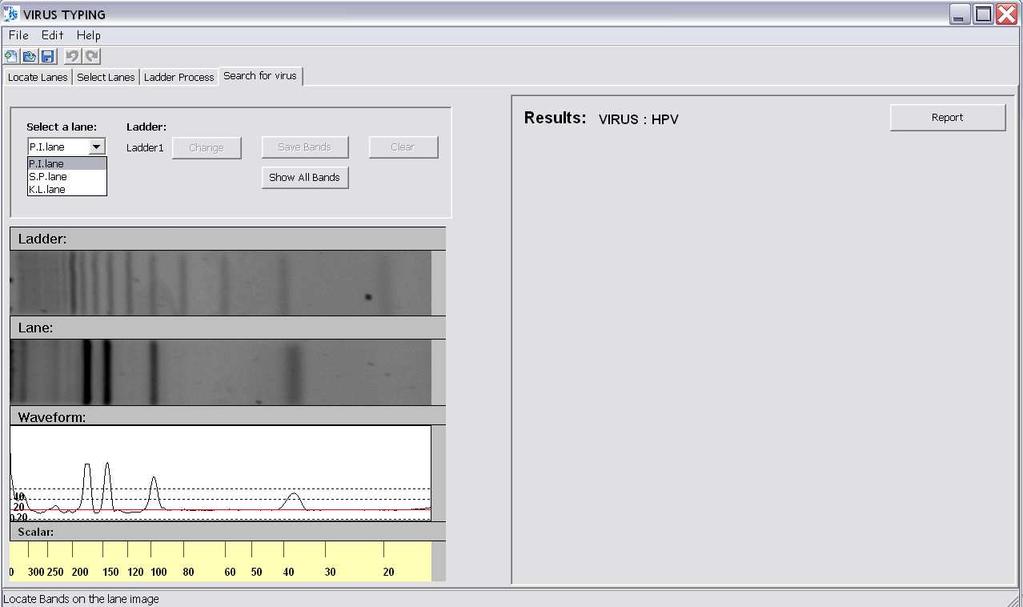The width and height of the screenshot is (1023, 607).
Task: Click the status bar 'Locate Bands on the lane image'
Action: (81, 599)
